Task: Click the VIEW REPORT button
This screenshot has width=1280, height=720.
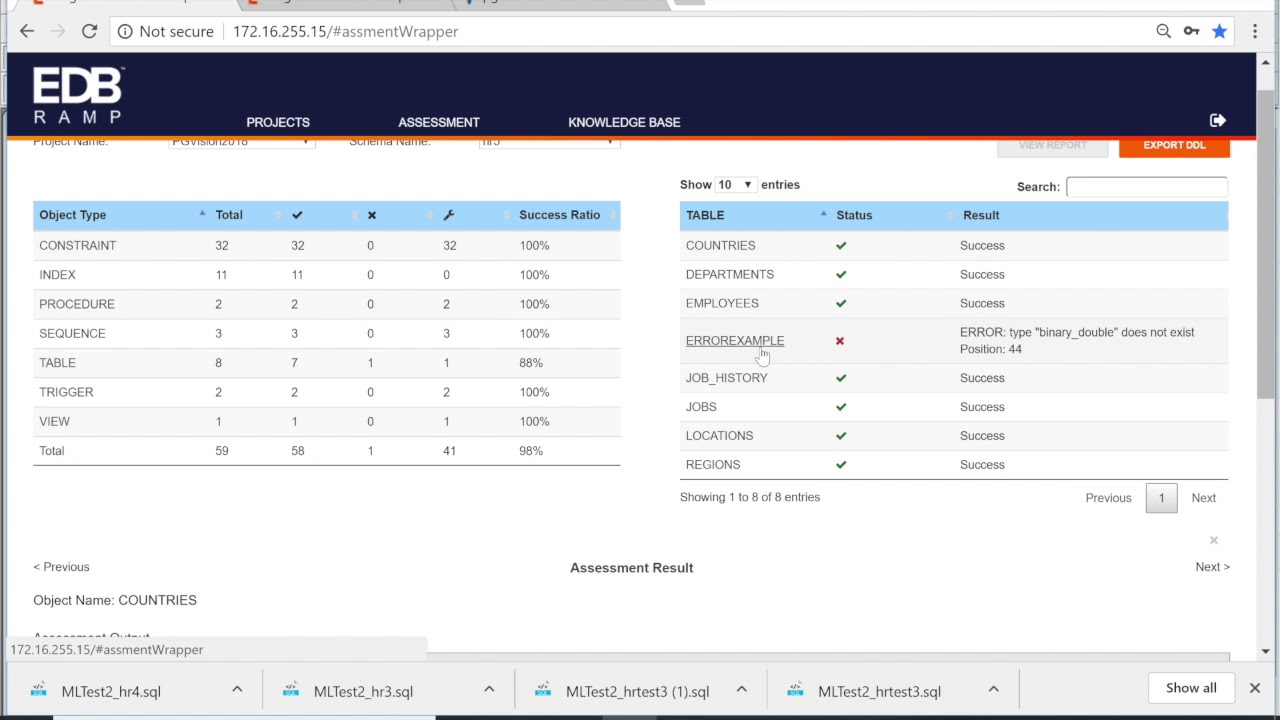Action: 1052,146
